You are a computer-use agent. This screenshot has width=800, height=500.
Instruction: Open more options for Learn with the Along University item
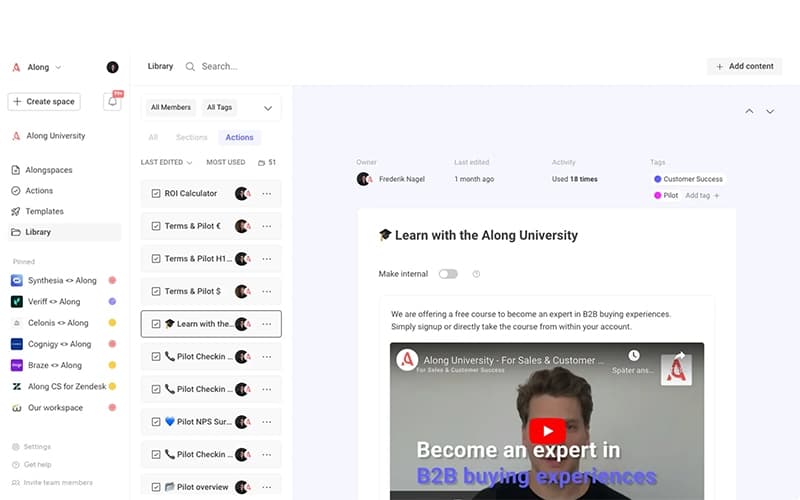coord(266,324)
